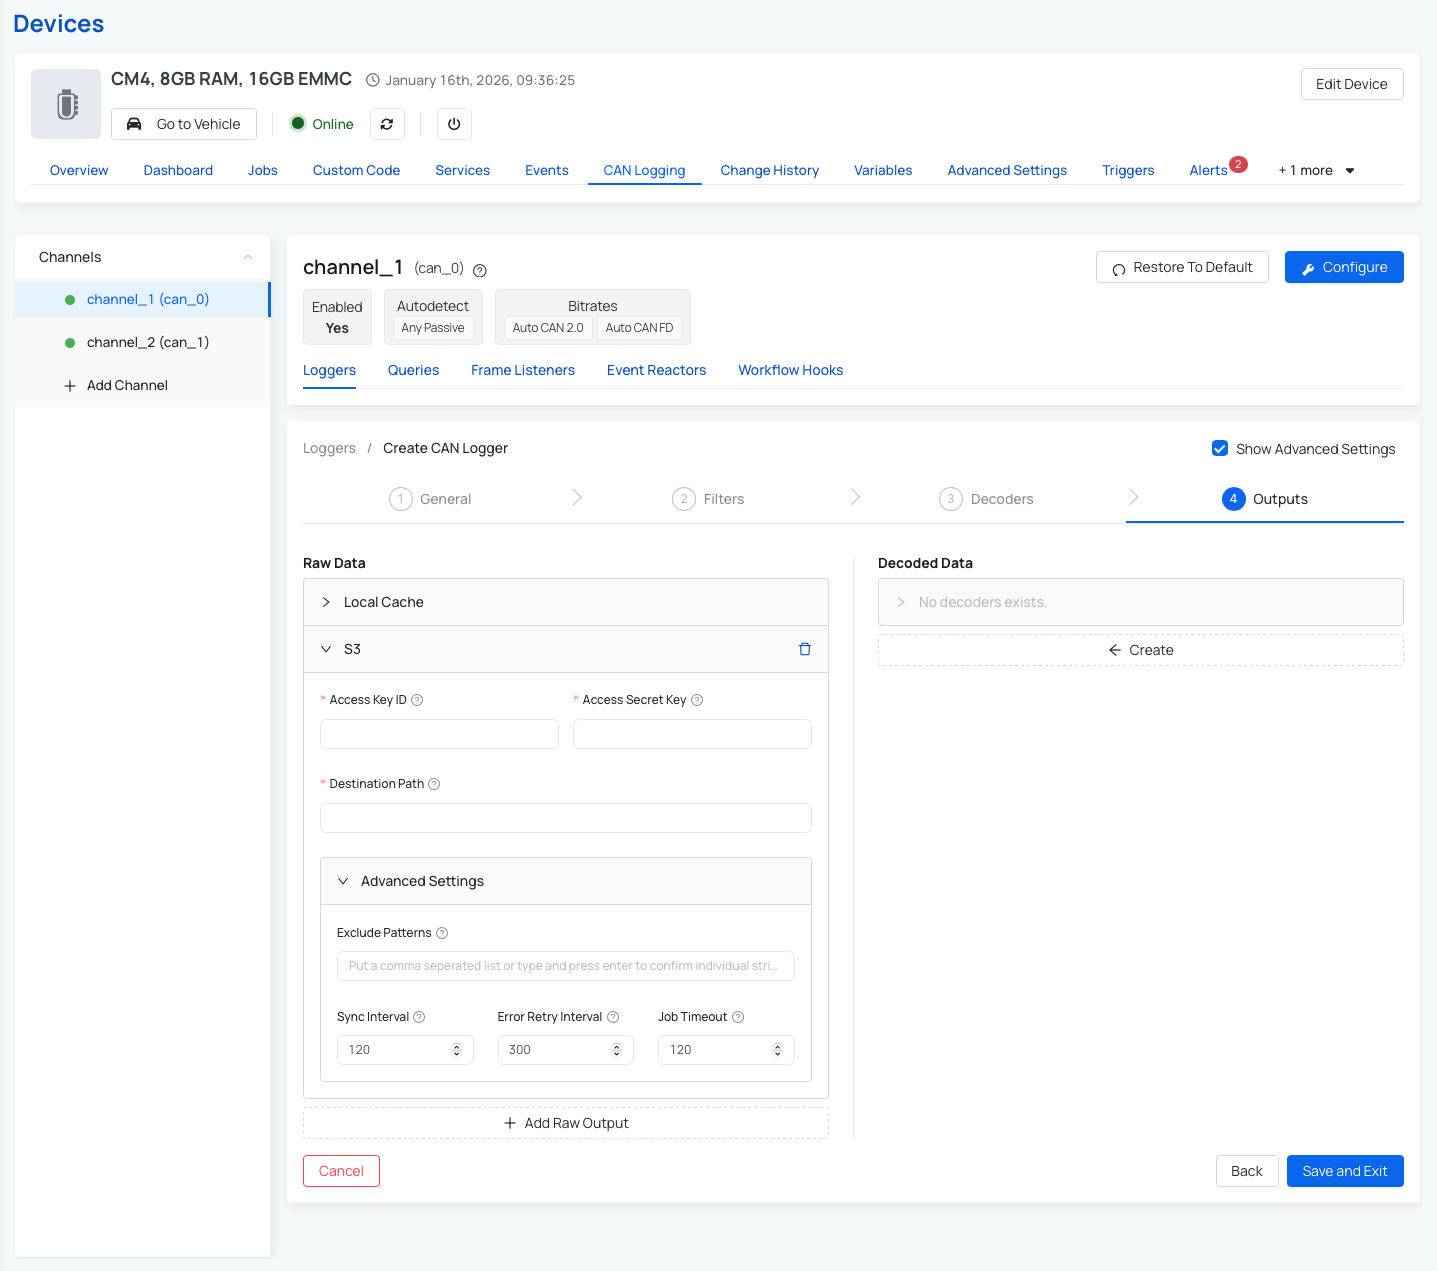Click inside the Destination Path input field
Screen dimensions: 1437x1271
pyautogui.click(x=565, y=818)
